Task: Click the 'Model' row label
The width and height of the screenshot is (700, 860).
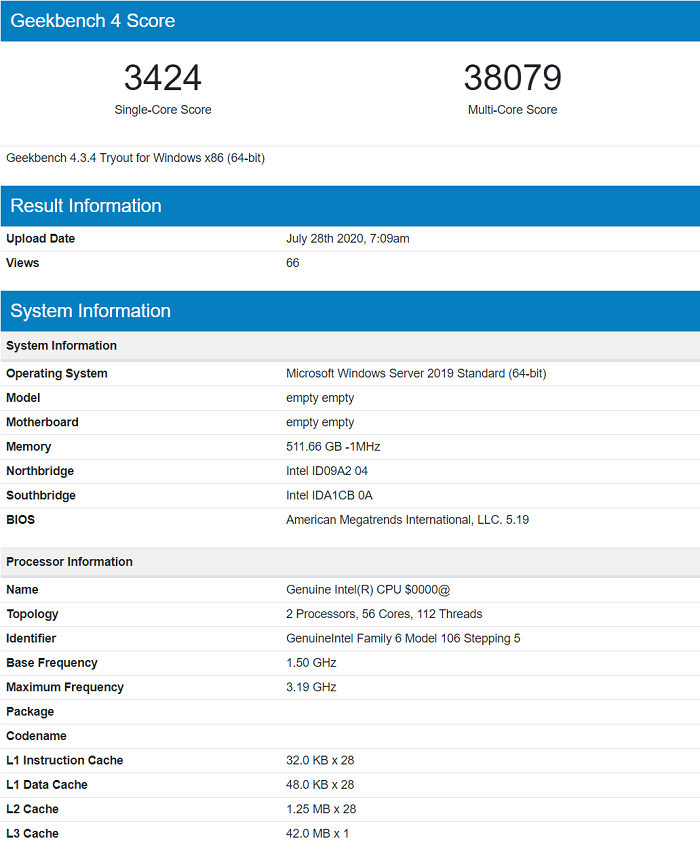Action: pos(23,398)
